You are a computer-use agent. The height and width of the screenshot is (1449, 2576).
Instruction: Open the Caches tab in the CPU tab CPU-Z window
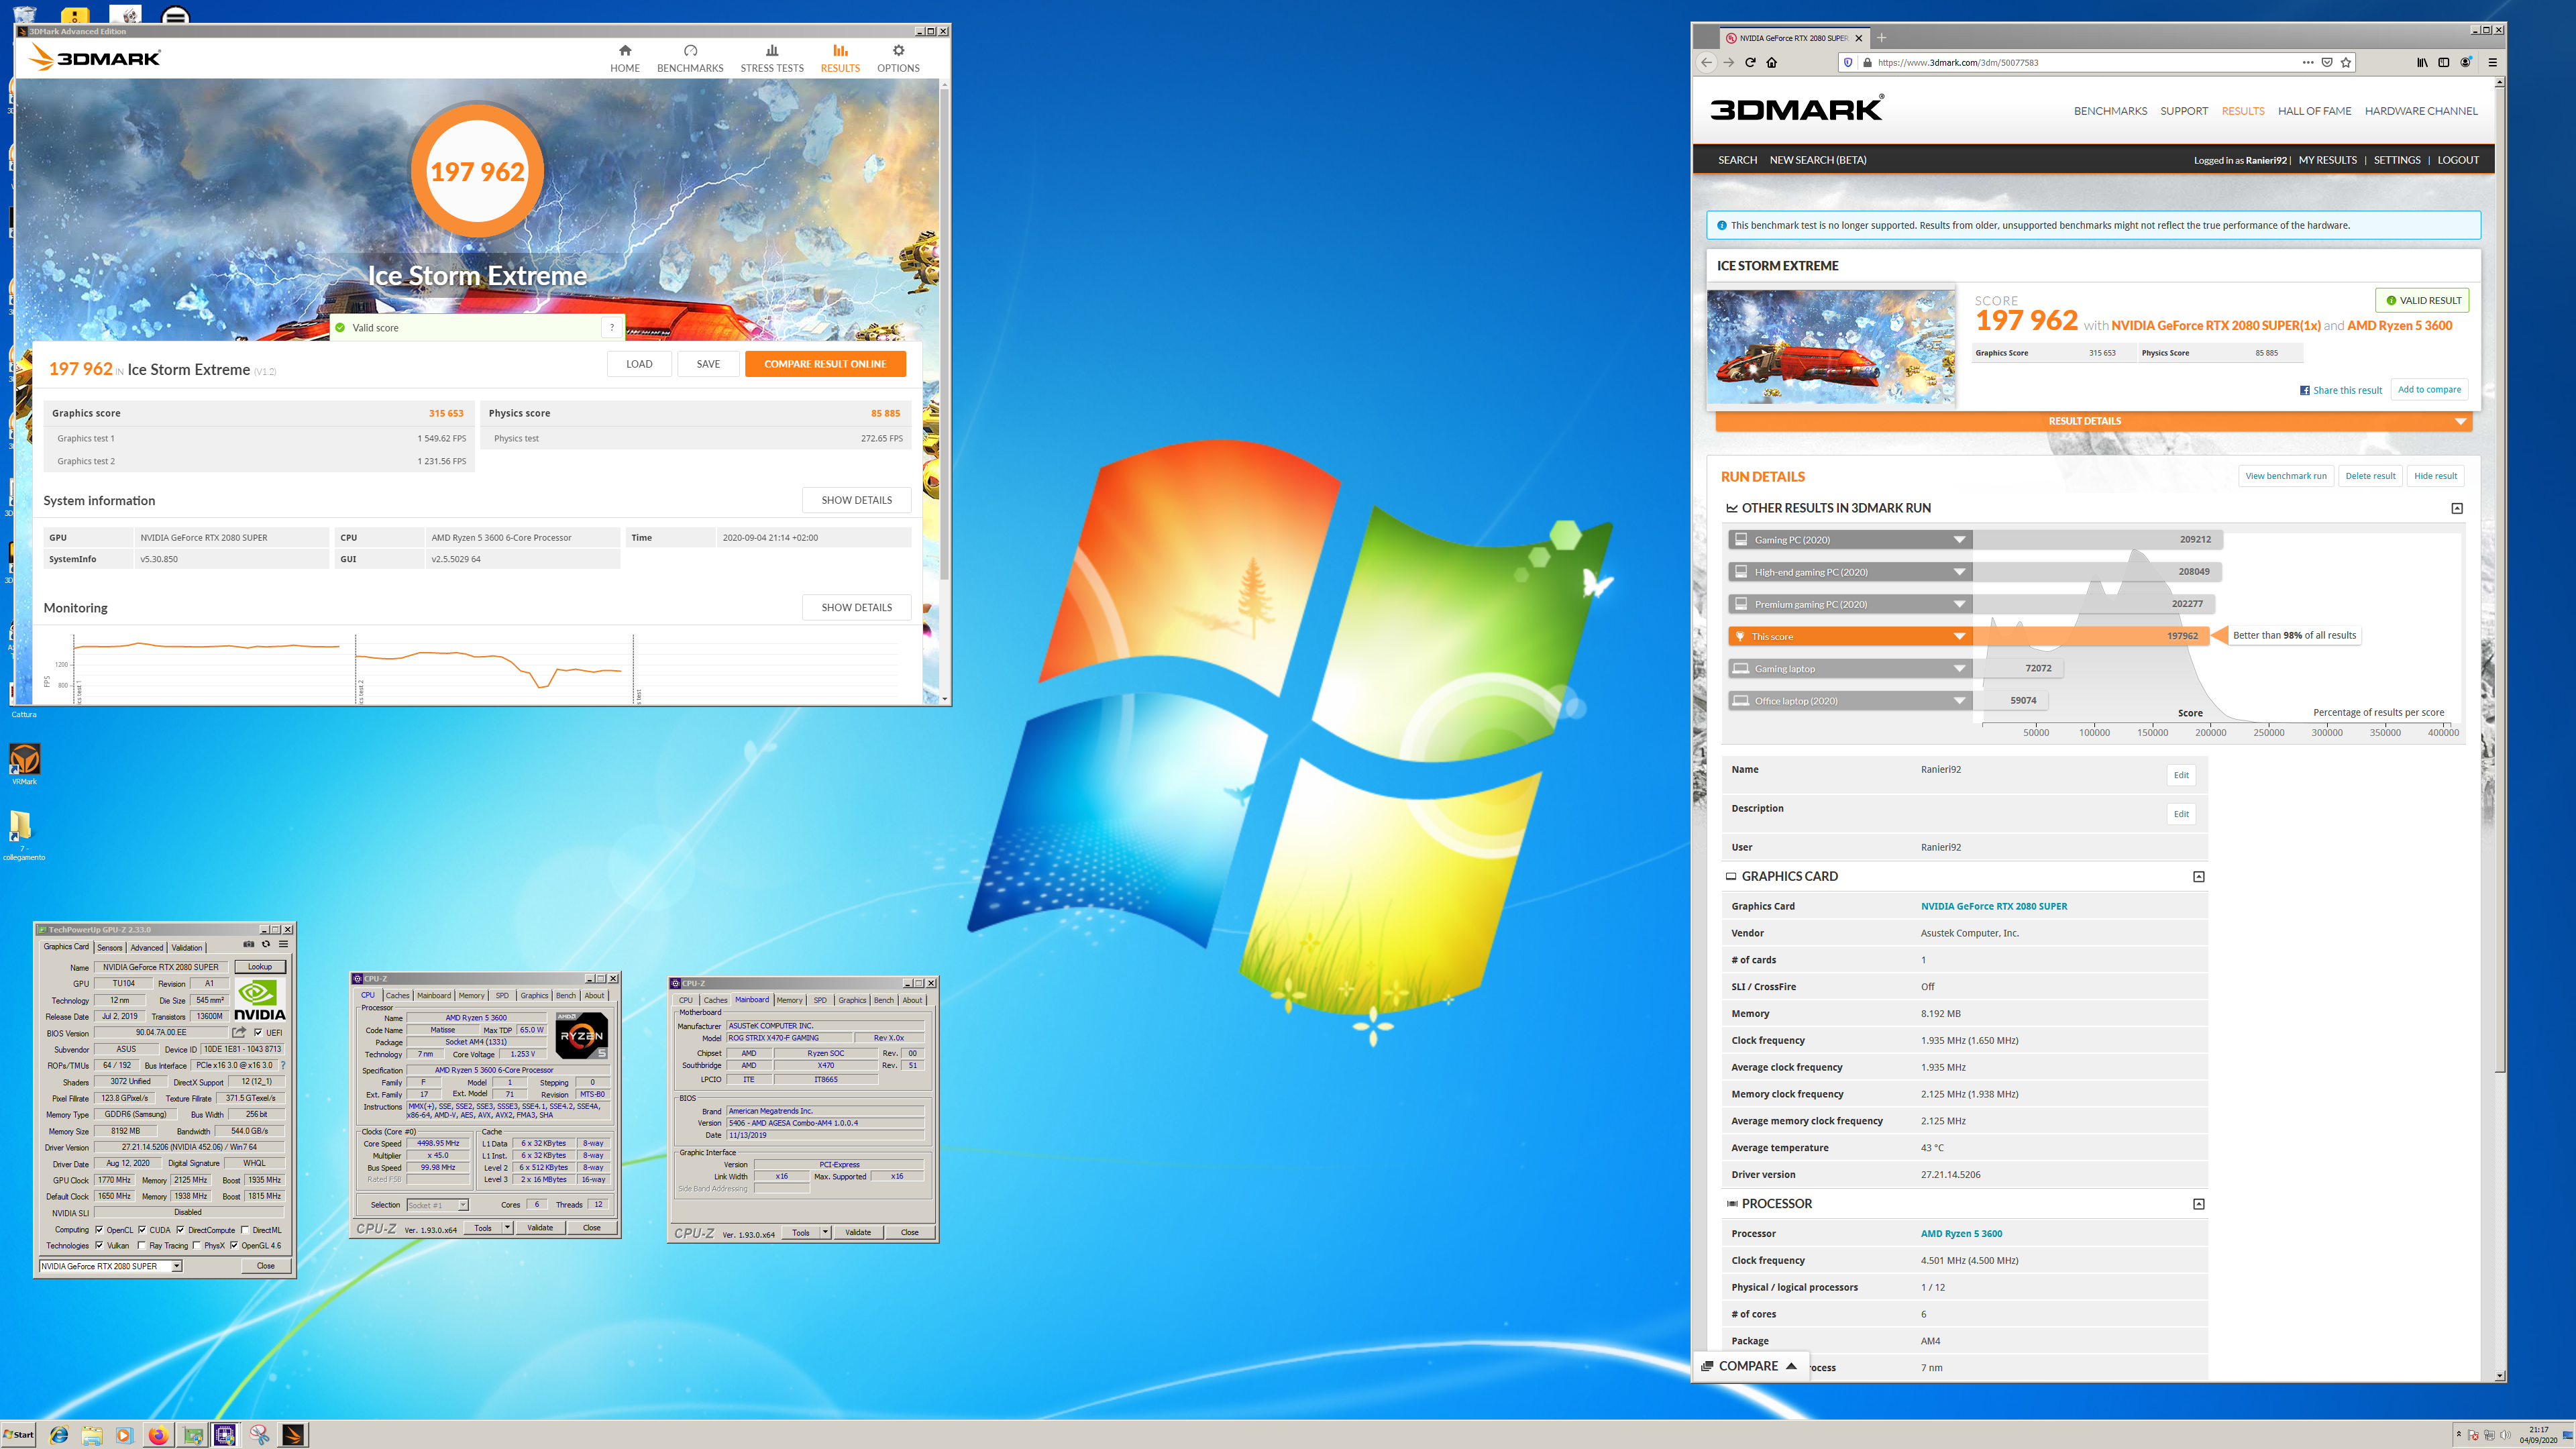pyautogui.click(x=397, y=995)
